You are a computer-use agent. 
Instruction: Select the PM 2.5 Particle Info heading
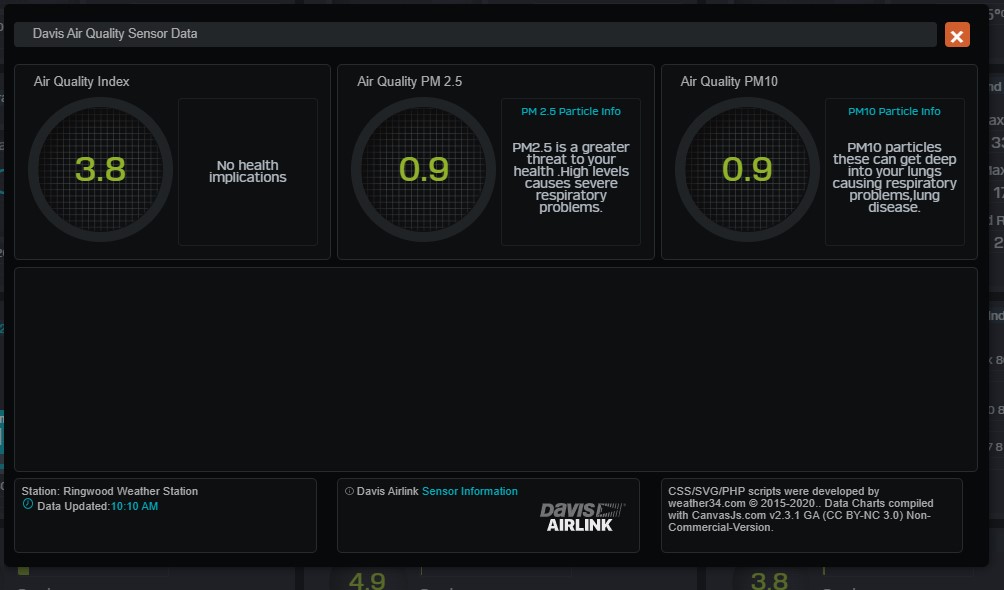571,112
